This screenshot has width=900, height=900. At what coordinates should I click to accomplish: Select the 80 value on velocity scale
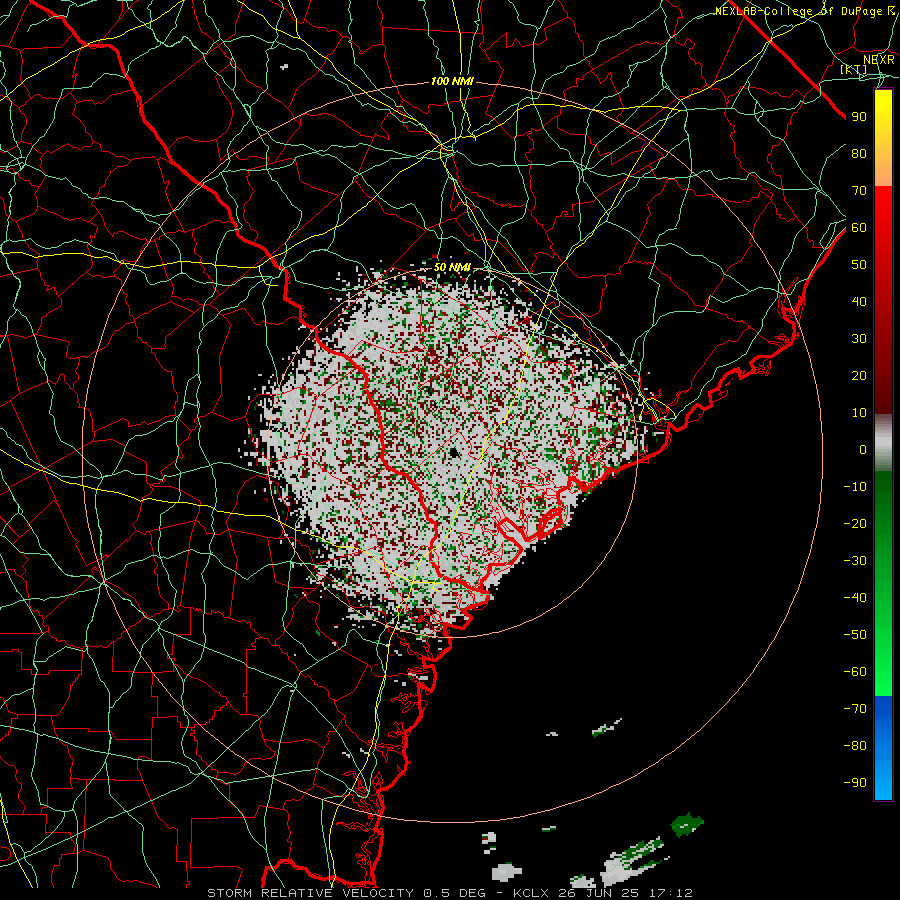859,153
